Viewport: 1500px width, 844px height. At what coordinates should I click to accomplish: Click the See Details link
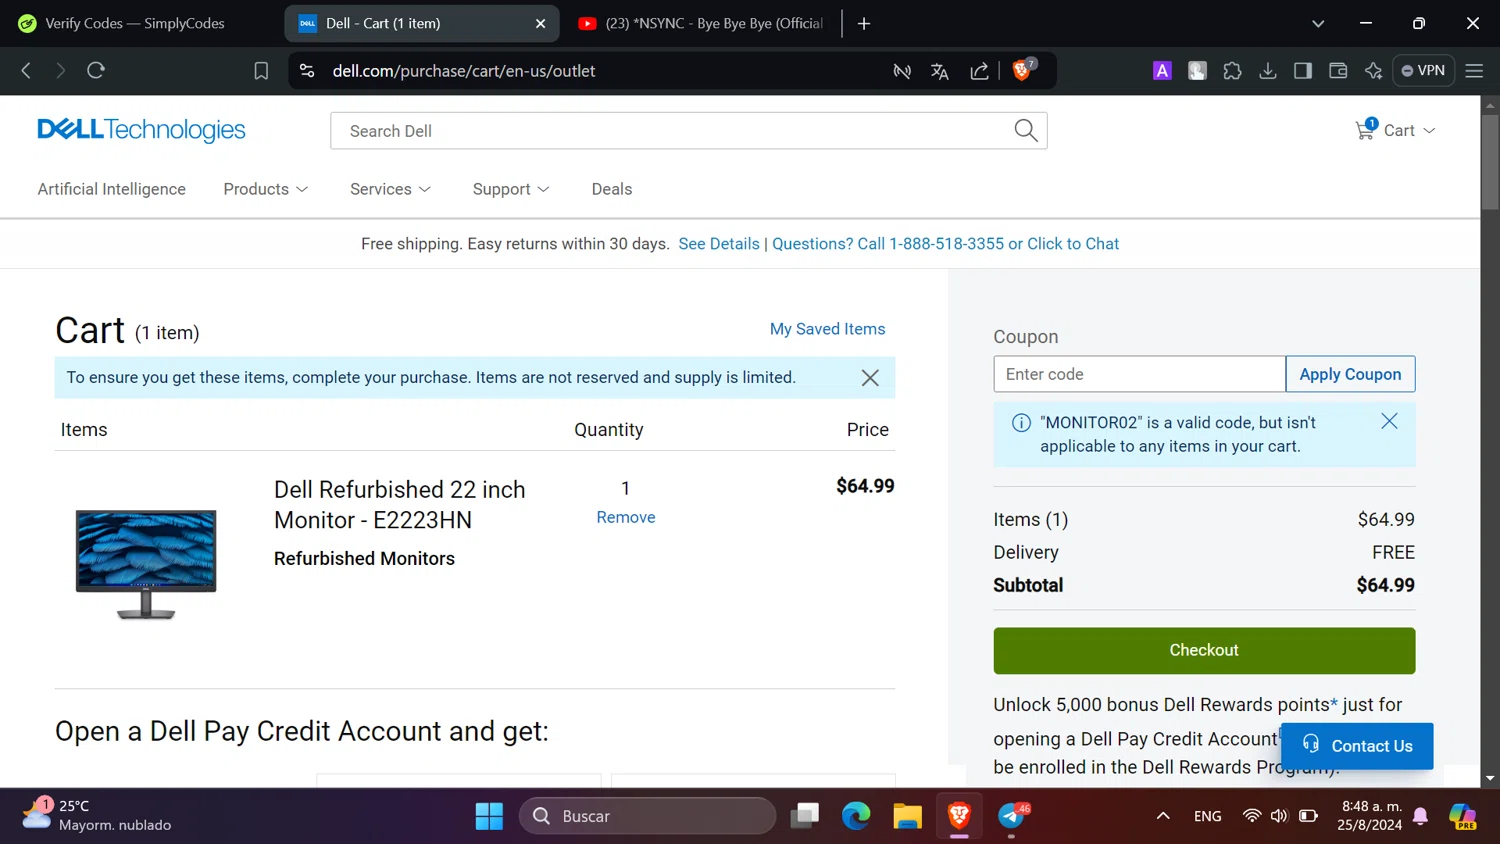(719, 244)
